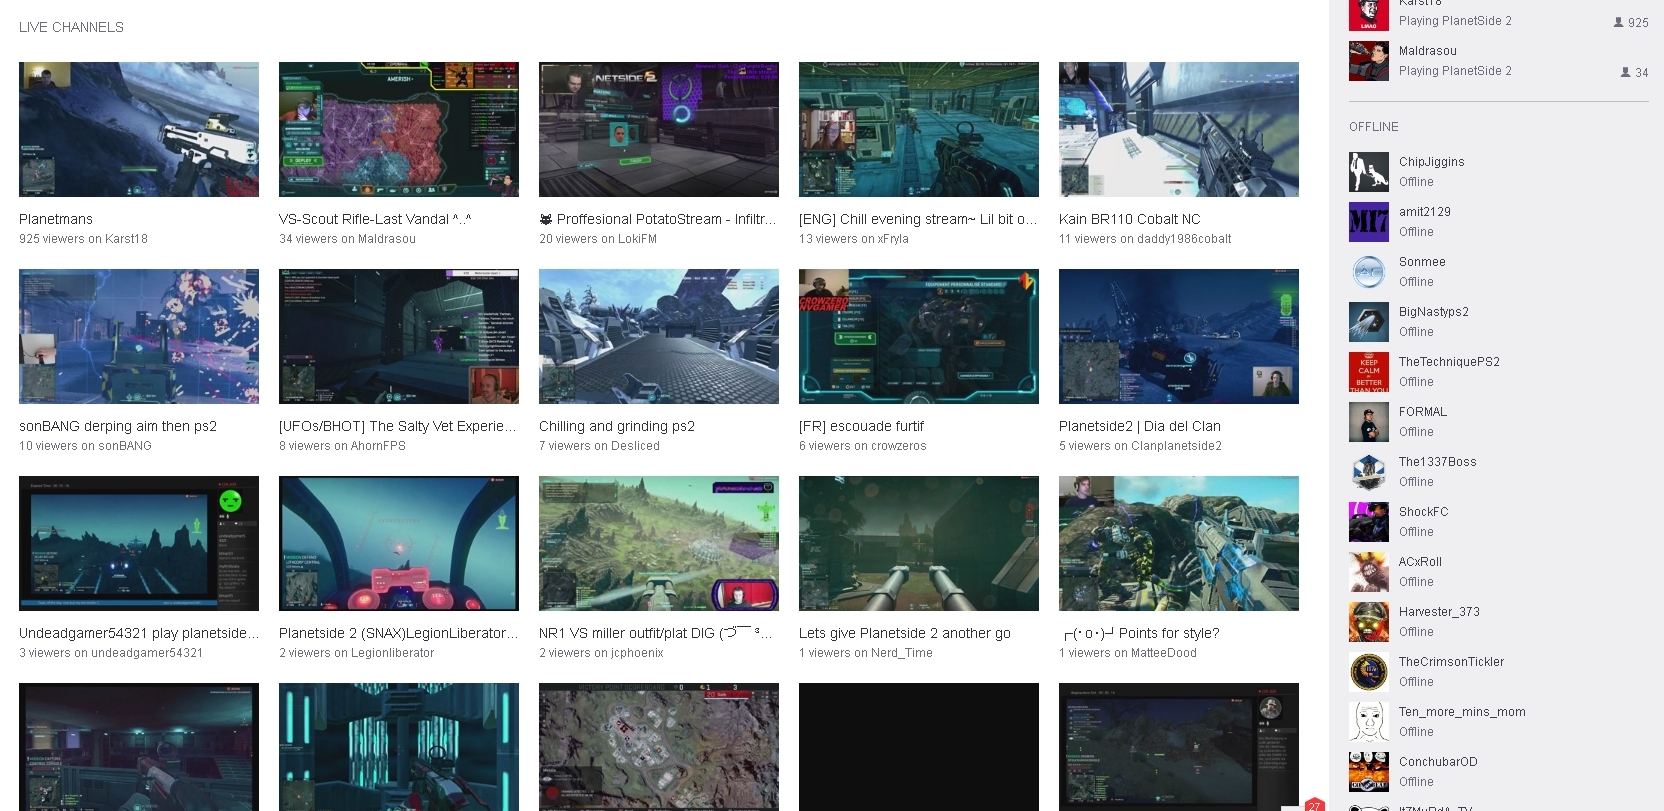1664x811 pixels.
Task: Open Maldrasou's avatar in the sidebar
Action: [1369, 61]
